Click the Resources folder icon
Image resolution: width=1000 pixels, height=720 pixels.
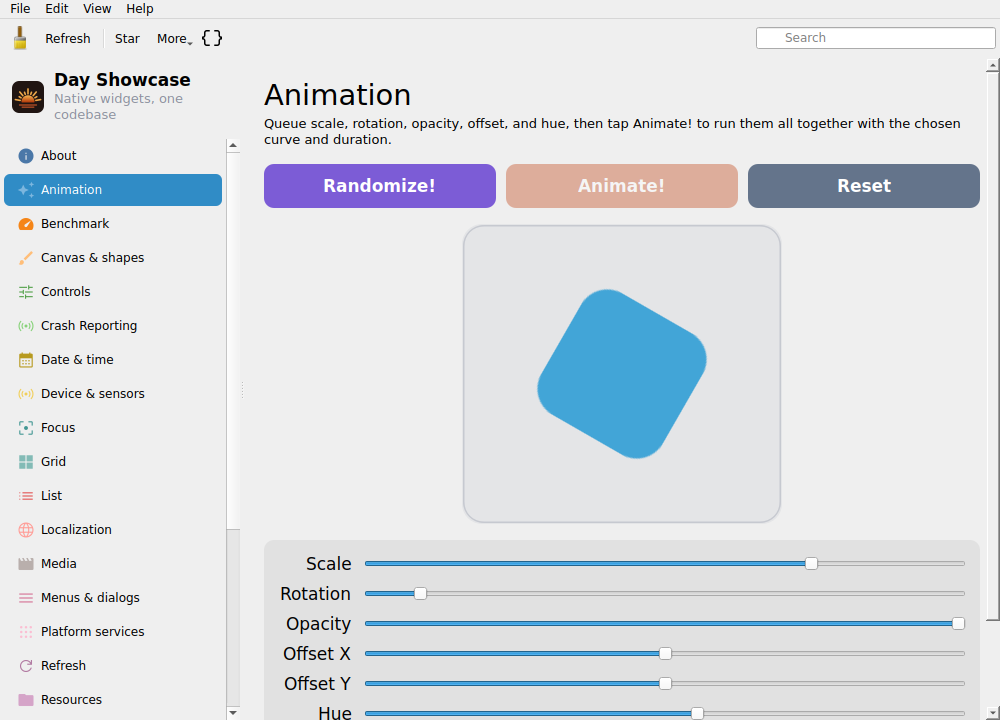click(x=26, y=700)
